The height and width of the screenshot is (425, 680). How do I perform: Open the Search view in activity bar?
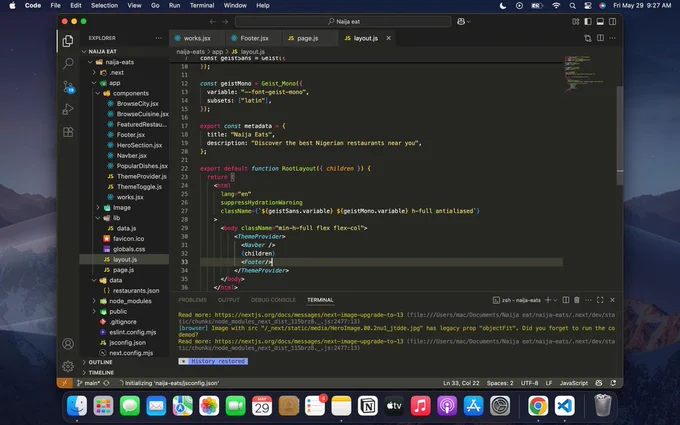(68, 63)
